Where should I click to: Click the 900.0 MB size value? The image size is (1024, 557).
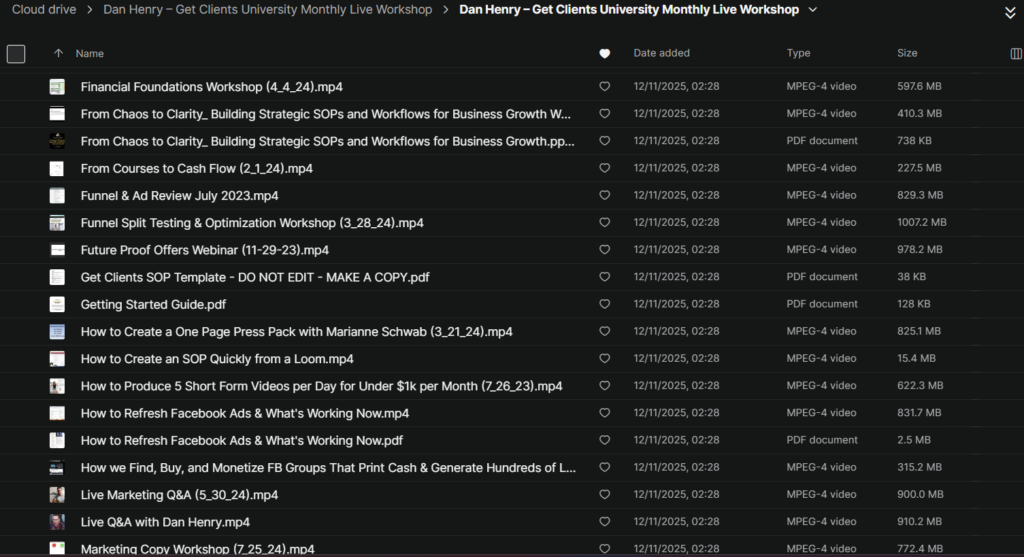pos(920,494)
